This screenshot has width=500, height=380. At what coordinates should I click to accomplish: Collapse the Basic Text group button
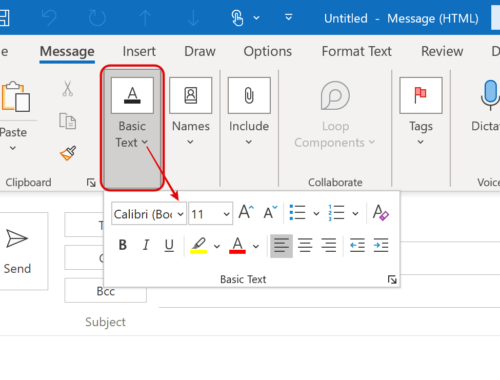click(132, 128)
